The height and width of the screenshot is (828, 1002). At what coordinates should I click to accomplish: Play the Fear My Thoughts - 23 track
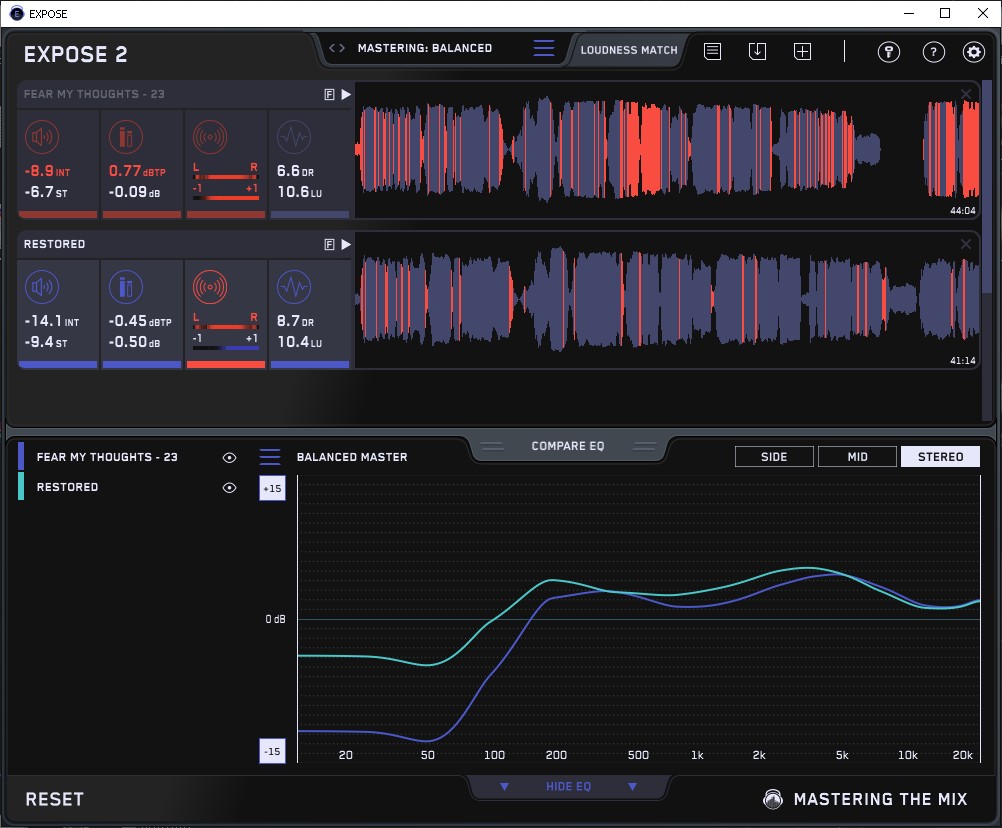346,95
